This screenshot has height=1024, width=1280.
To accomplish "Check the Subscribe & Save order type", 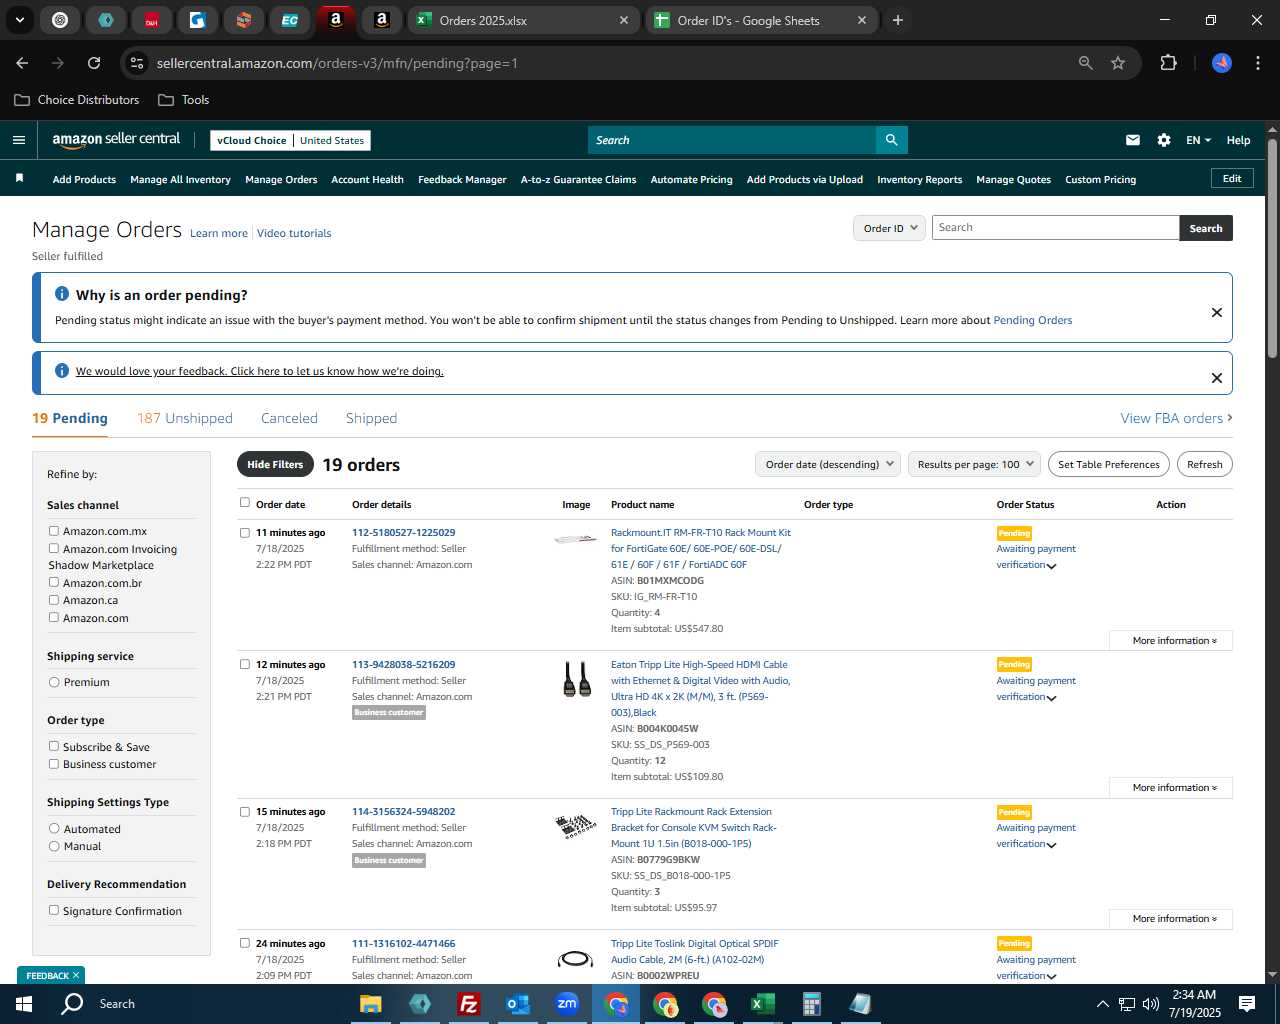I will pyautogui.click(x=54, y=746).
